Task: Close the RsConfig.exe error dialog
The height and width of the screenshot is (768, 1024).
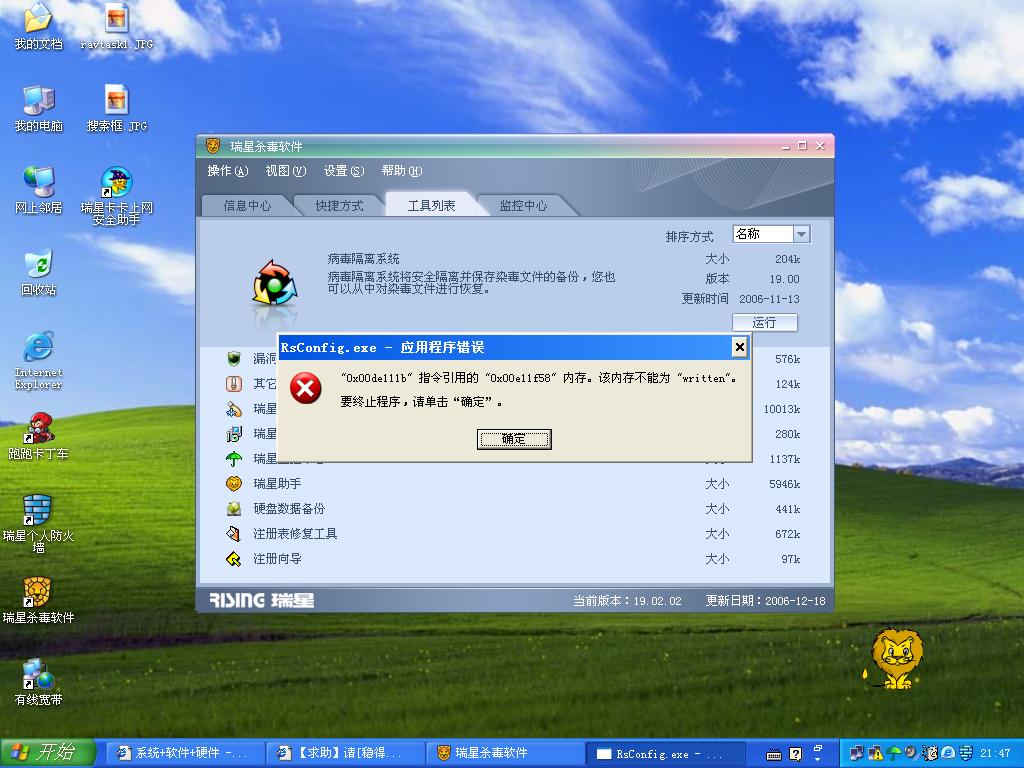Action: tap(739, 347)
